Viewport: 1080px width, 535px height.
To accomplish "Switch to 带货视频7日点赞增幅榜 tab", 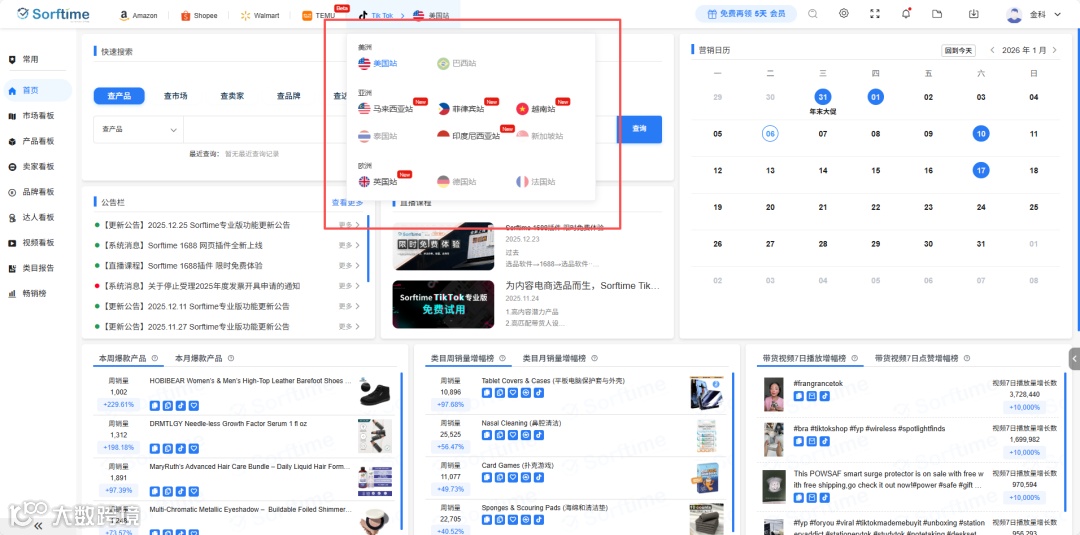I will click(916, 359).
